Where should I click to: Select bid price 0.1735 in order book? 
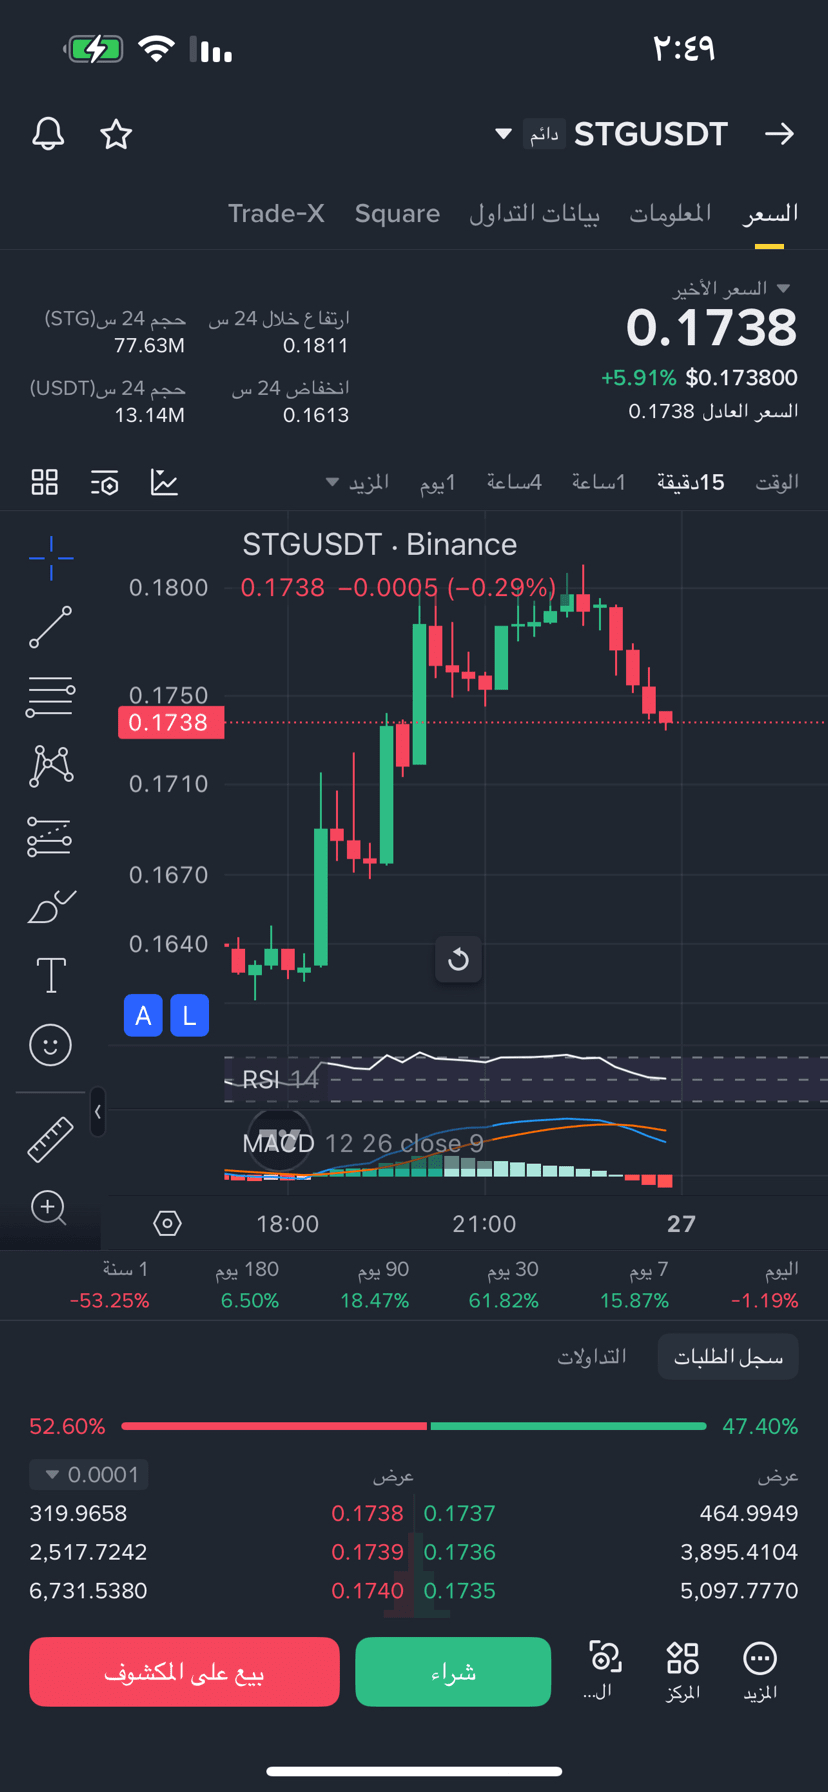[x=460, y=1590]
